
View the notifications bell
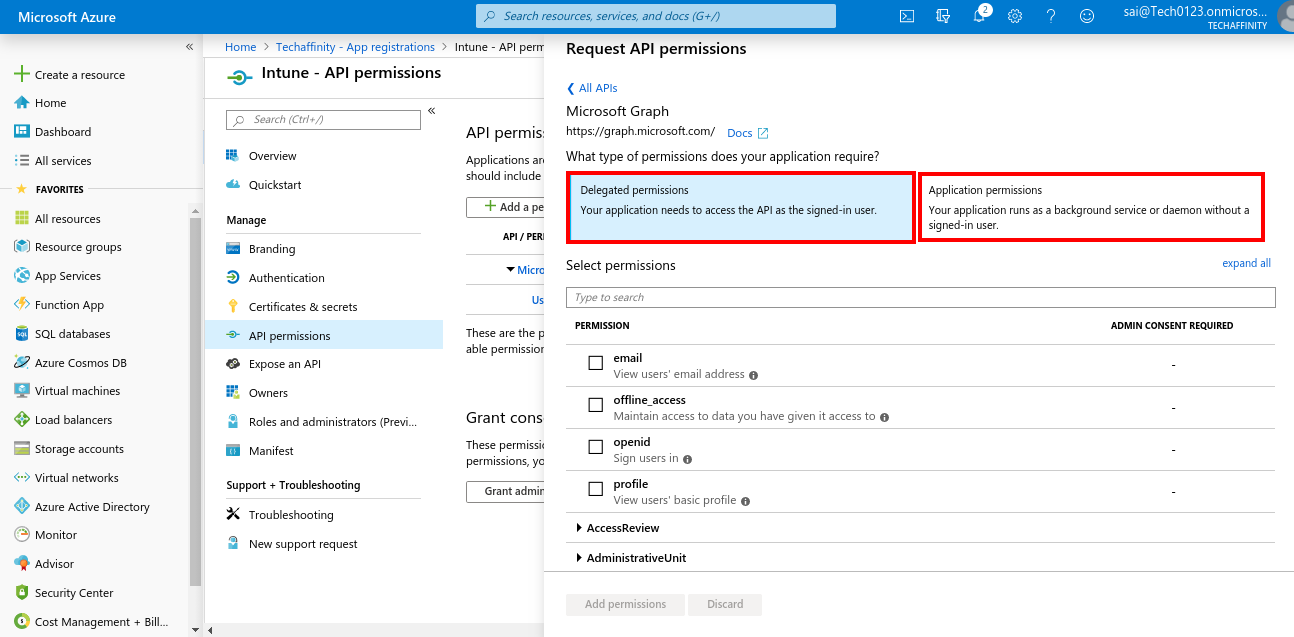(x=978, y=15)
